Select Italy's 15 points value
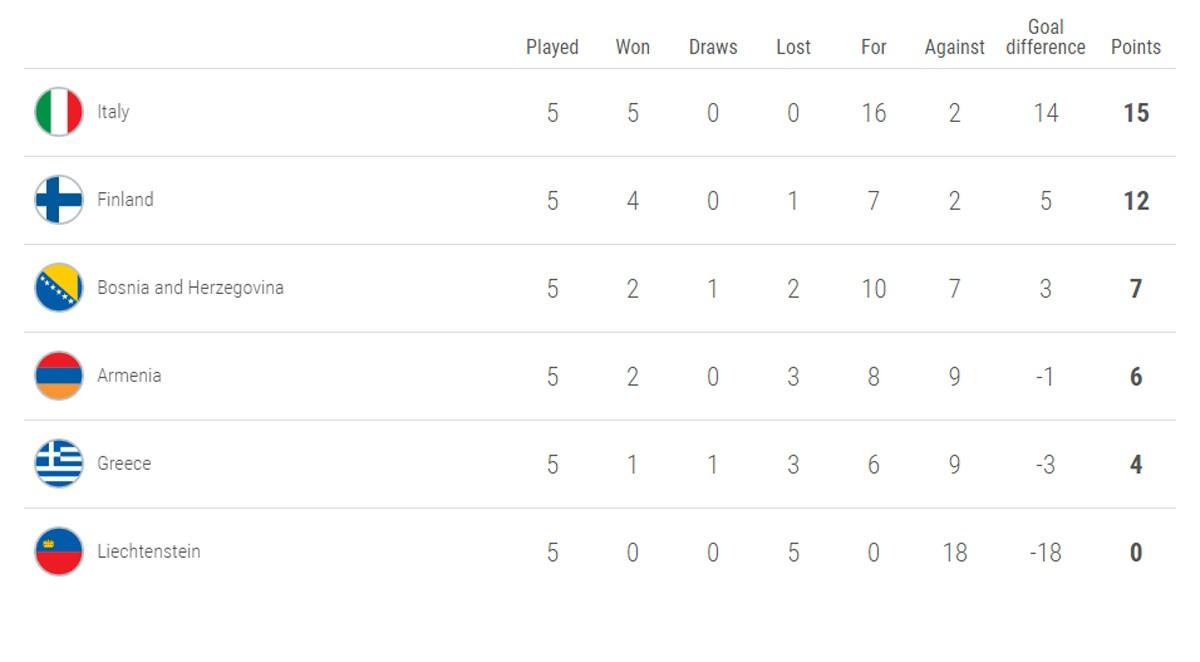1200x662 pixels. [1136, 113]
